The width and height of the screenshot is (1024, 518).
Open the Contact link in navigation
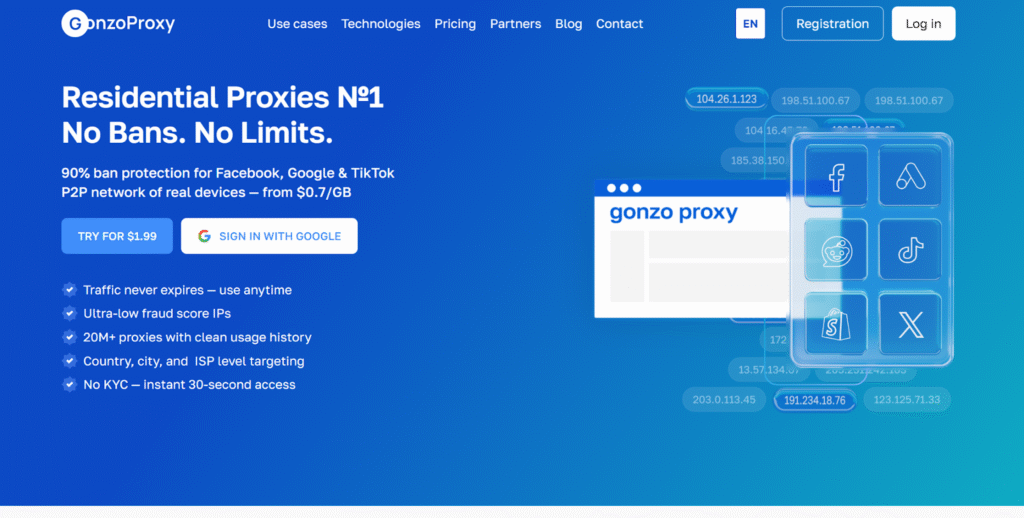620,24
